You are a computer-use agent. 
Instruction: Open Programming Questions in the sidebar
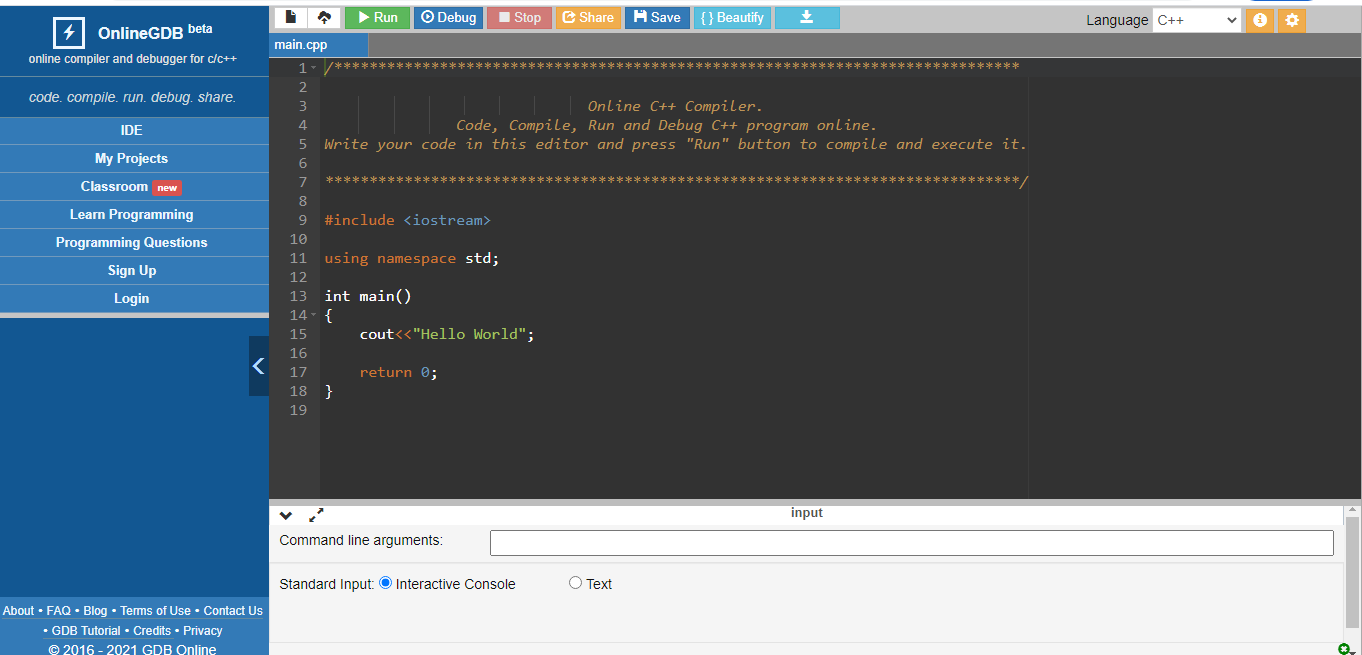point(134,243)
